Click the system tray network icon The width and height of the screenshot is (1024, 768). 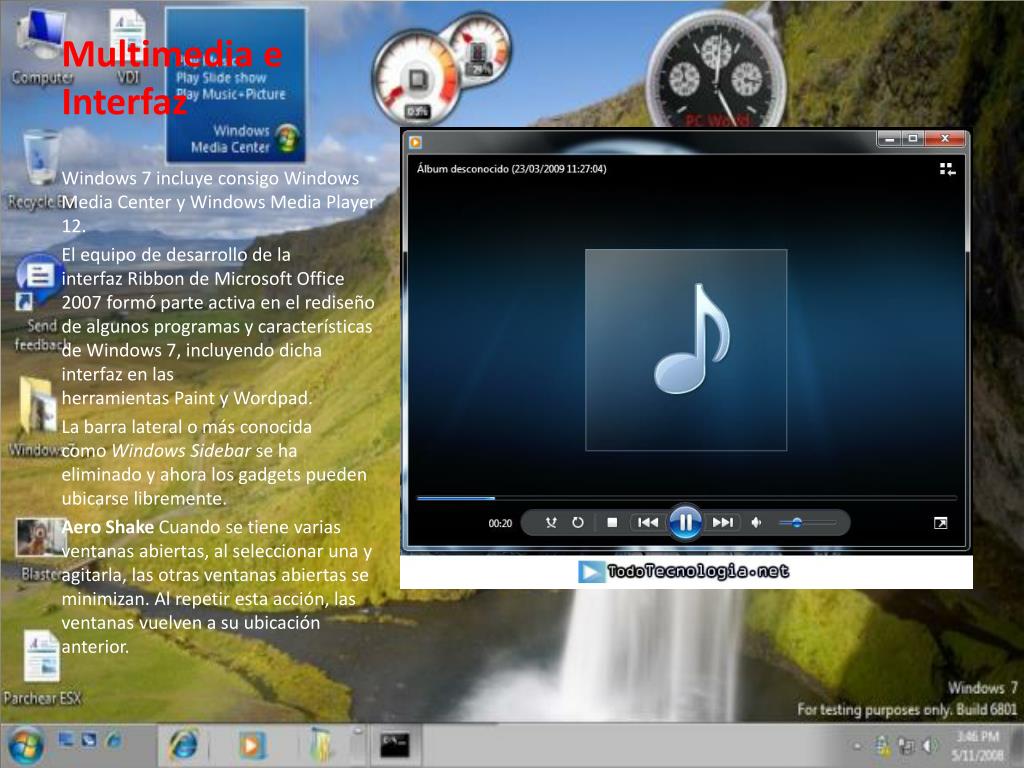[x=906, y=745]
